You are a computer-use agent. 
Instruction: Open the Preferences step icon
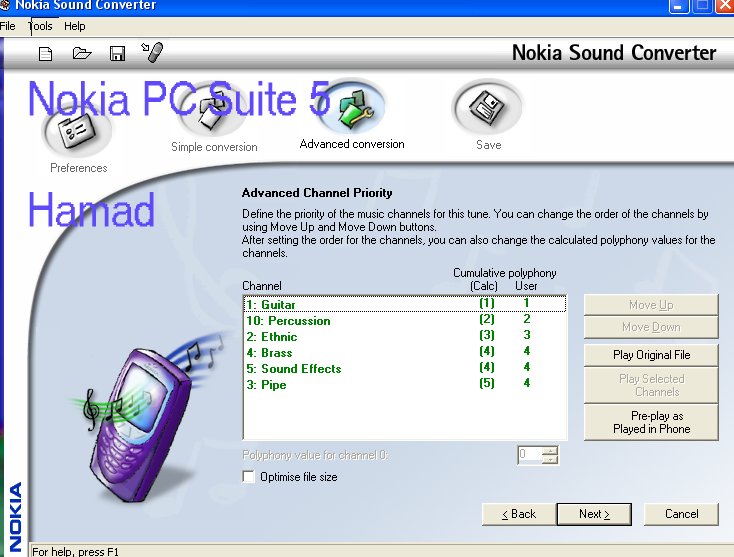[x=78, y=132]
